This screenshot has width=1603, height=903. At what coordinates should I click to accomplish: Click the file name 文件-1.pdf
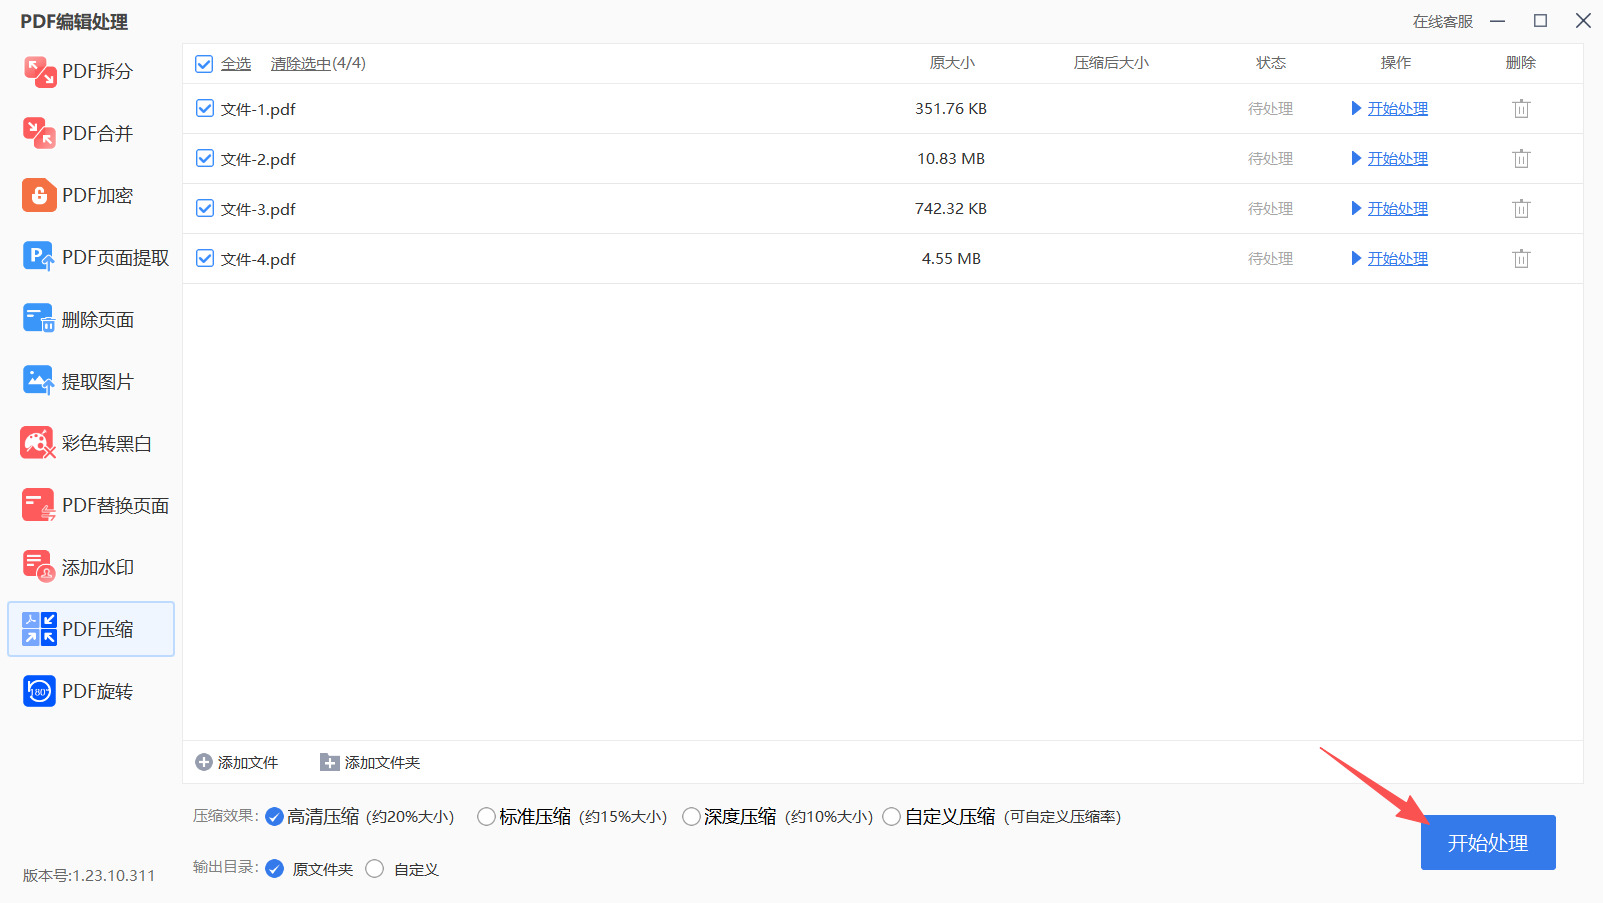click(x=258, y=110)
